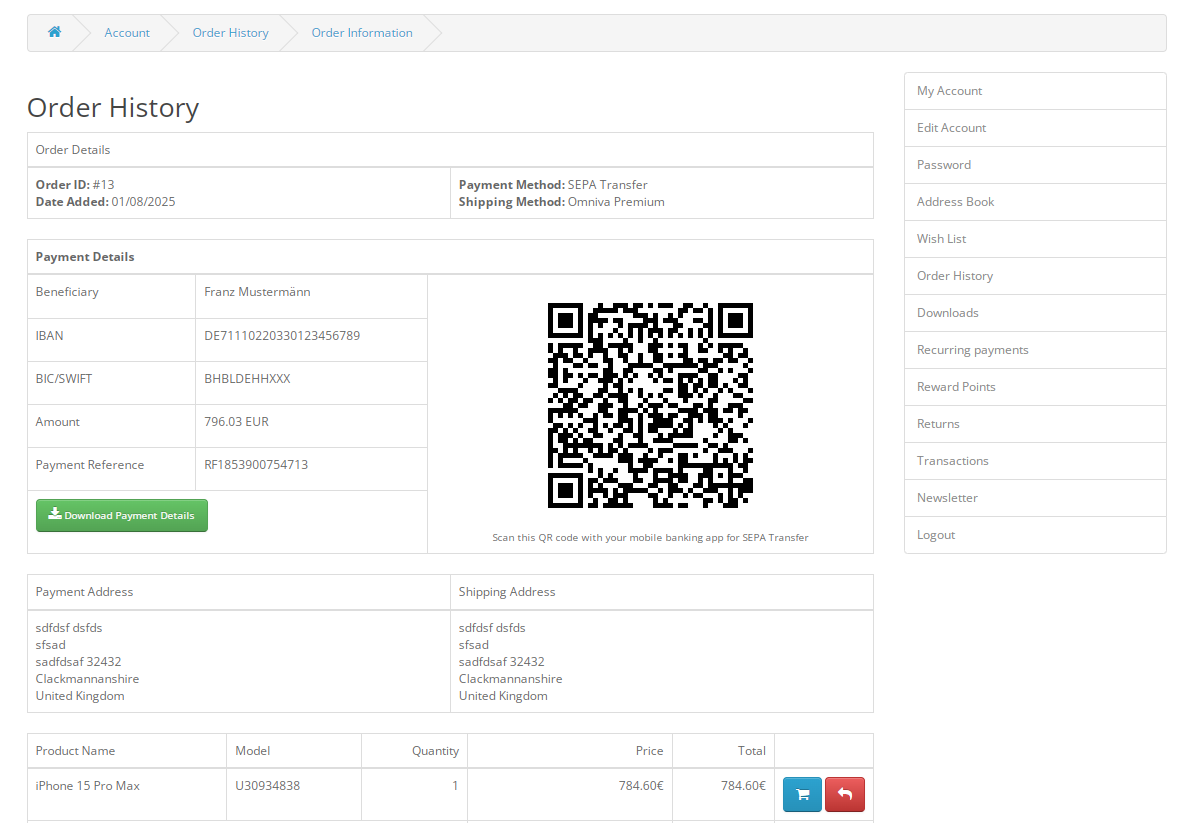1195x823 pixels.
Task: Open Order Information breadcrumb link
Action: pyautogui.click(x=362, y=33)
